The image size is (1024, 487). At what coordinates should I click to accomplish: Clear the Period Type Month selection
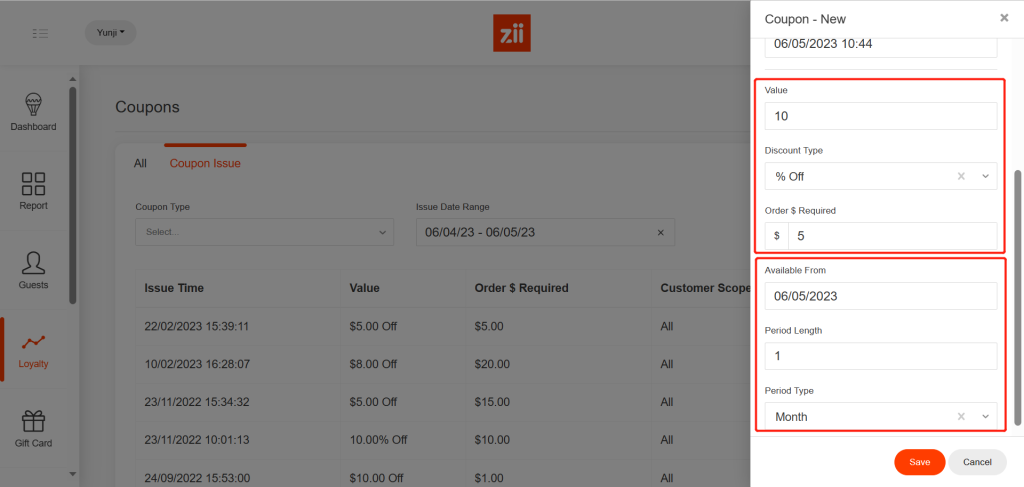click(x=961, y=416)
